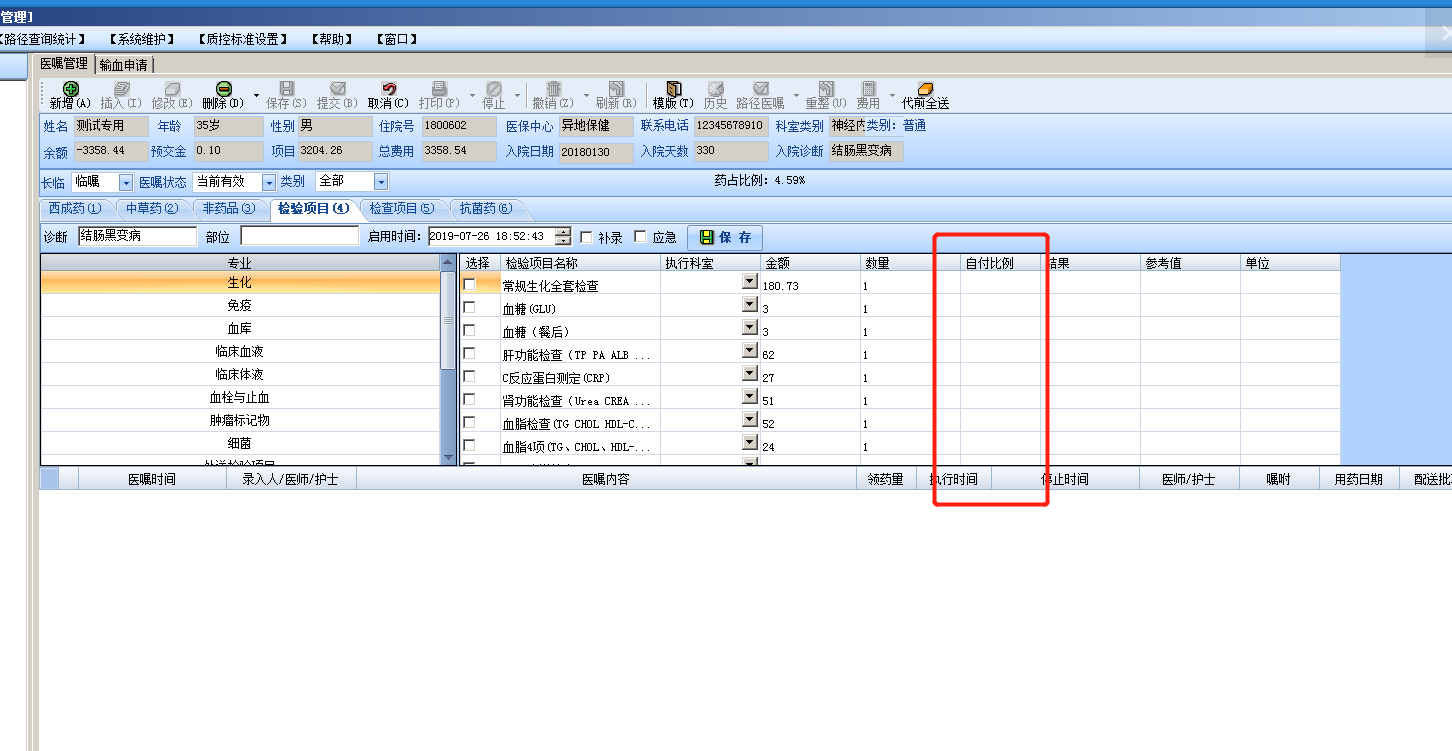This screenshot has height=751, width=1452.
Task: Switch to the 非药品 tab
Action: coord(228,209)
